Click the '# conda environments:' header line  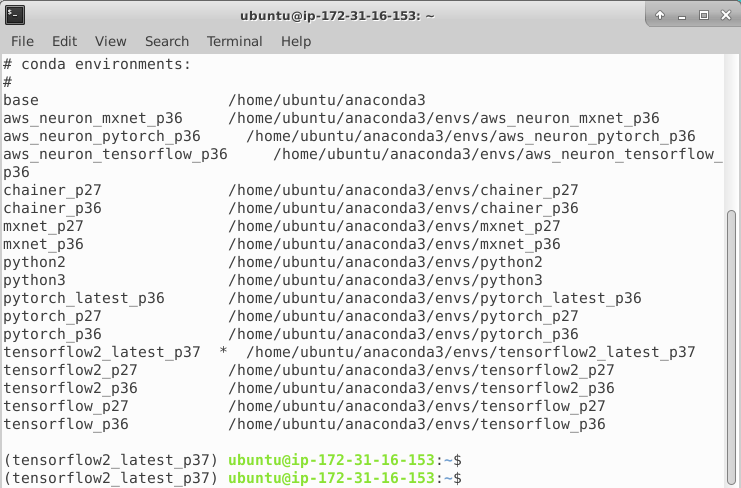97,64
